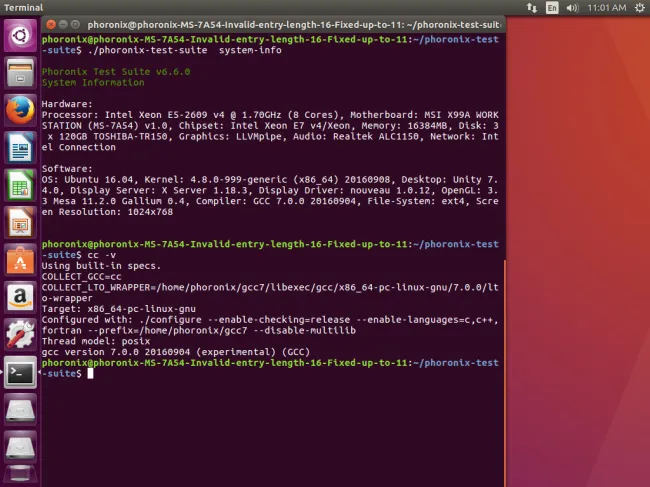Click 'COLLECT_GCC=cc' line
650x487 pixels.
pyautogui.click(x=82, y=276)
